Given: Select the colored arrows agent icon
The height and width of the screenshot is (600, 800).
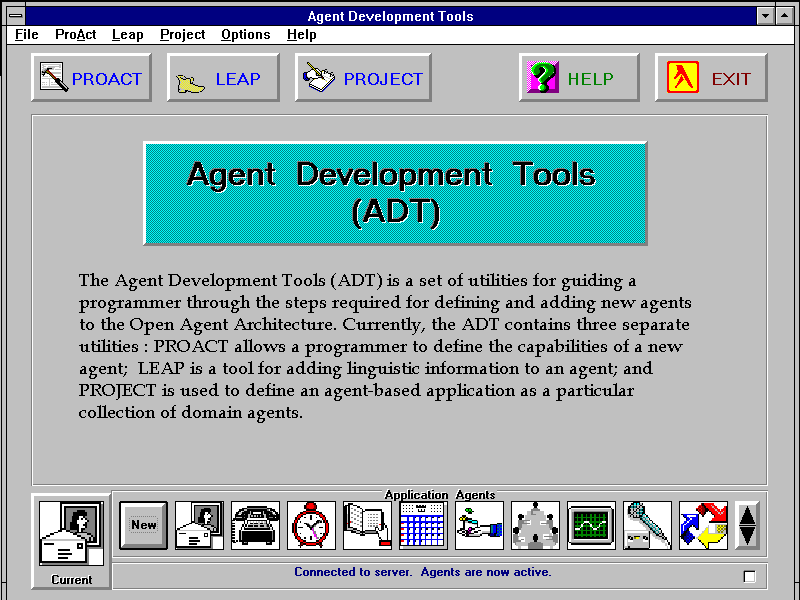Looking at the screenshot, I should 704,525.
